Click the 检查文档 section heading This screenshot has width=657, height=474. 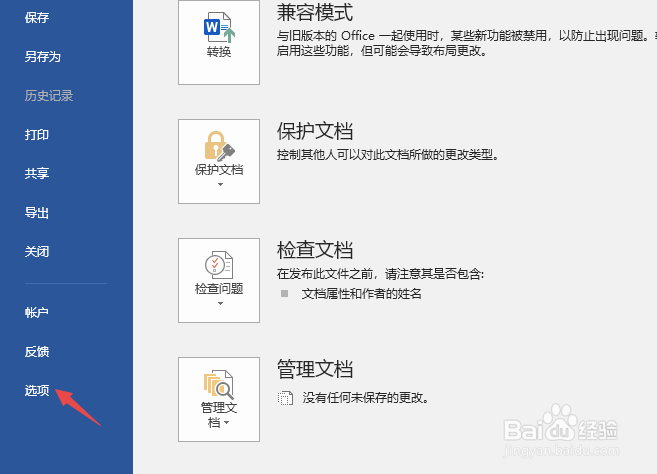point(315,250)
